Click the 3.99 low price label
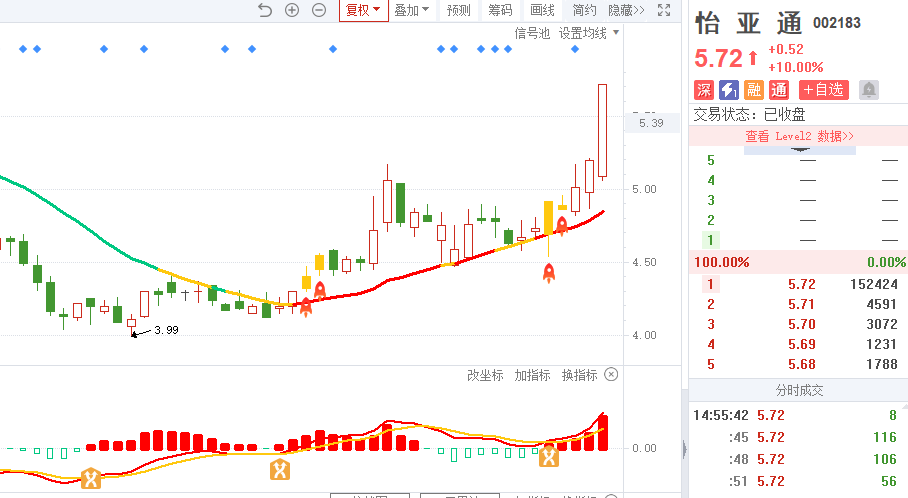Screen dimensions: 908x498 coord(166,330)
